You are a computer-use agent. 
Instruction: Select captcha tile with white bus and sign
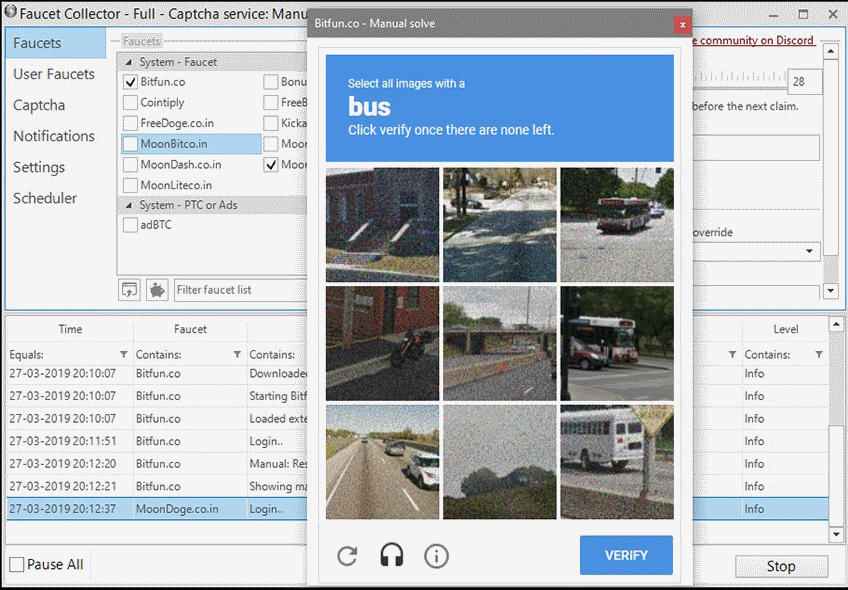point(617,462)
